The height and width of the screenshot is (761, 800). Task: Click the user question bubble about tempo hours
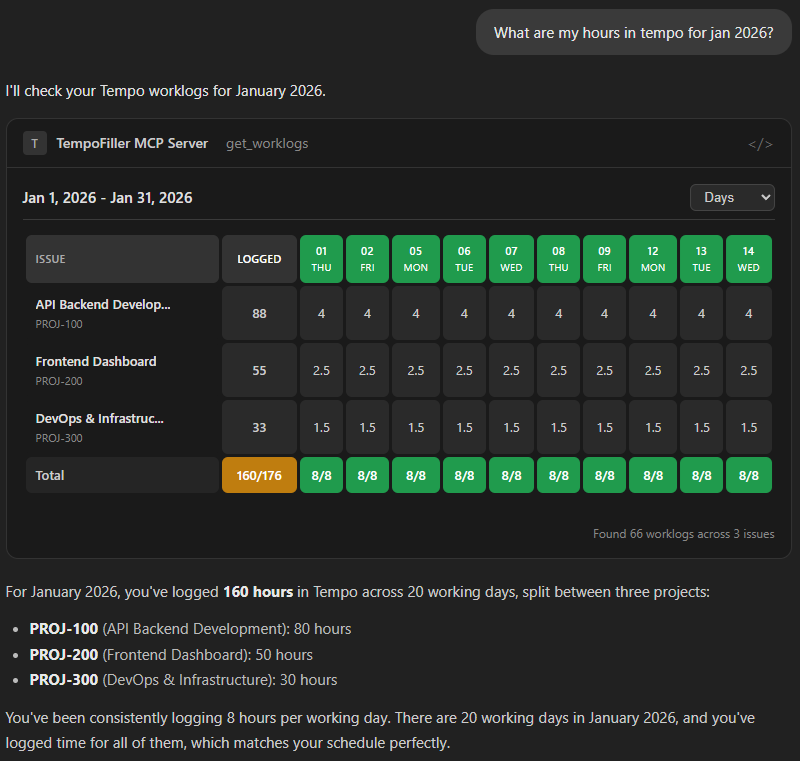(x=633, y=32)
